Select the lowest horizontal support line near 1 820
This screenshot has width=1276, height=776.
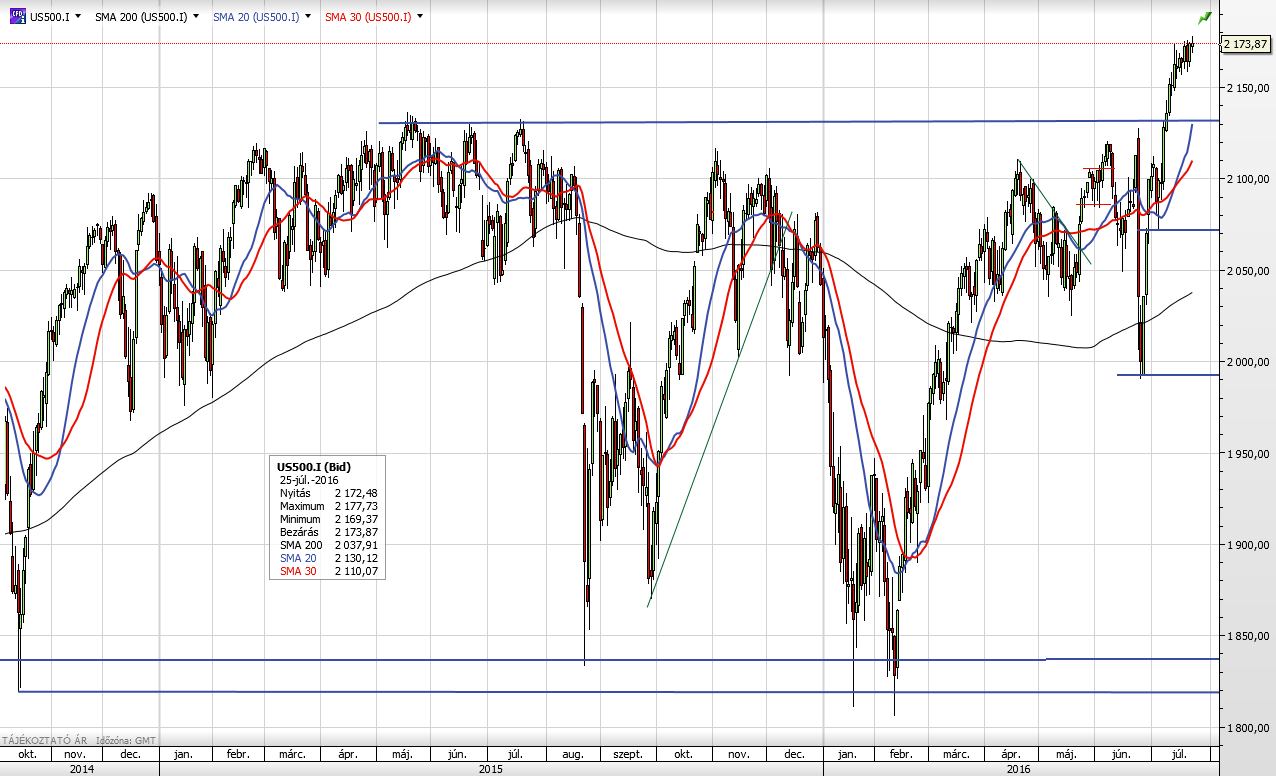[x=620, y=692]
